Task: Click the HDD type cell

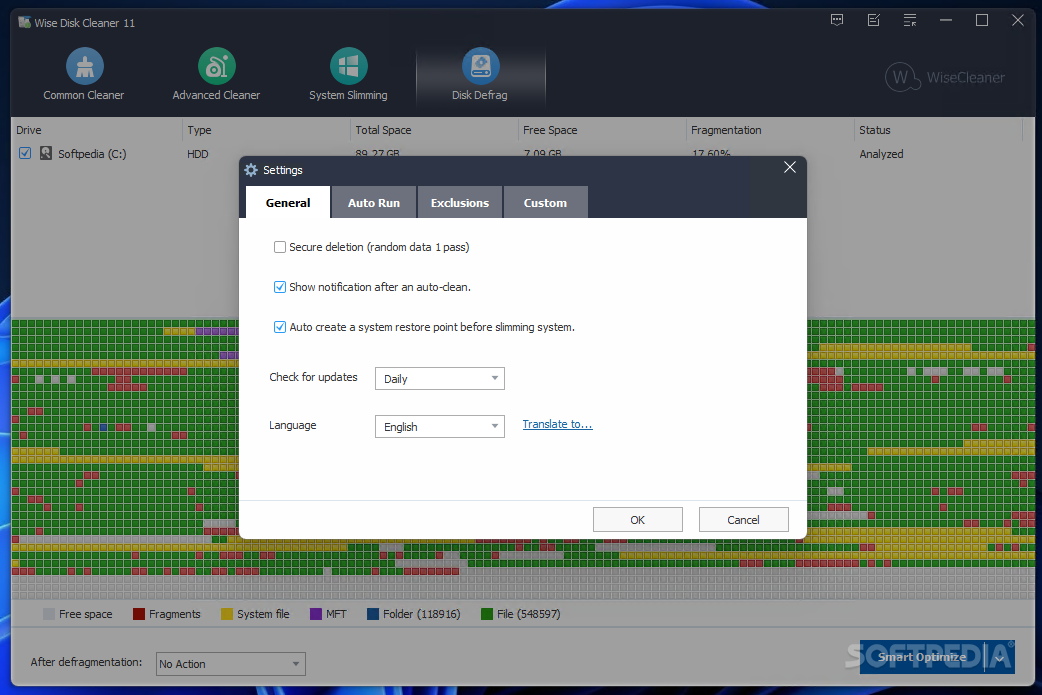Action: [197, 154]
